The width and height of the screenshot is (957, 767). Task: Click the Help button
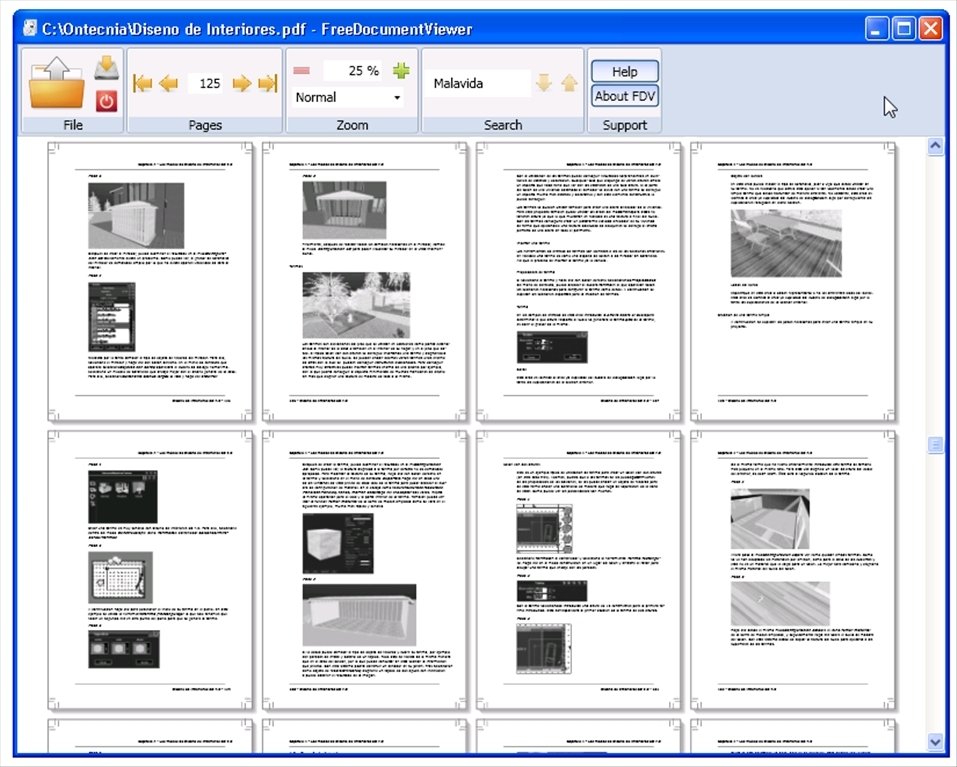click(625, 71)
